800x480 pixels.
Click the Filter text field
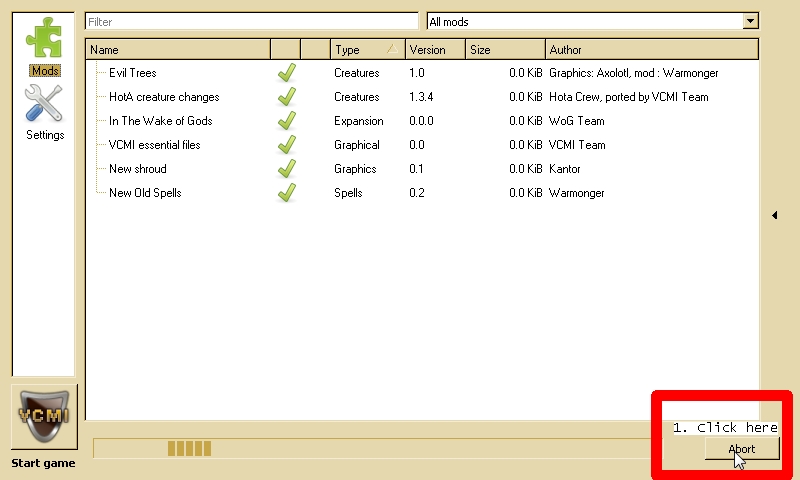coord(251,21)
